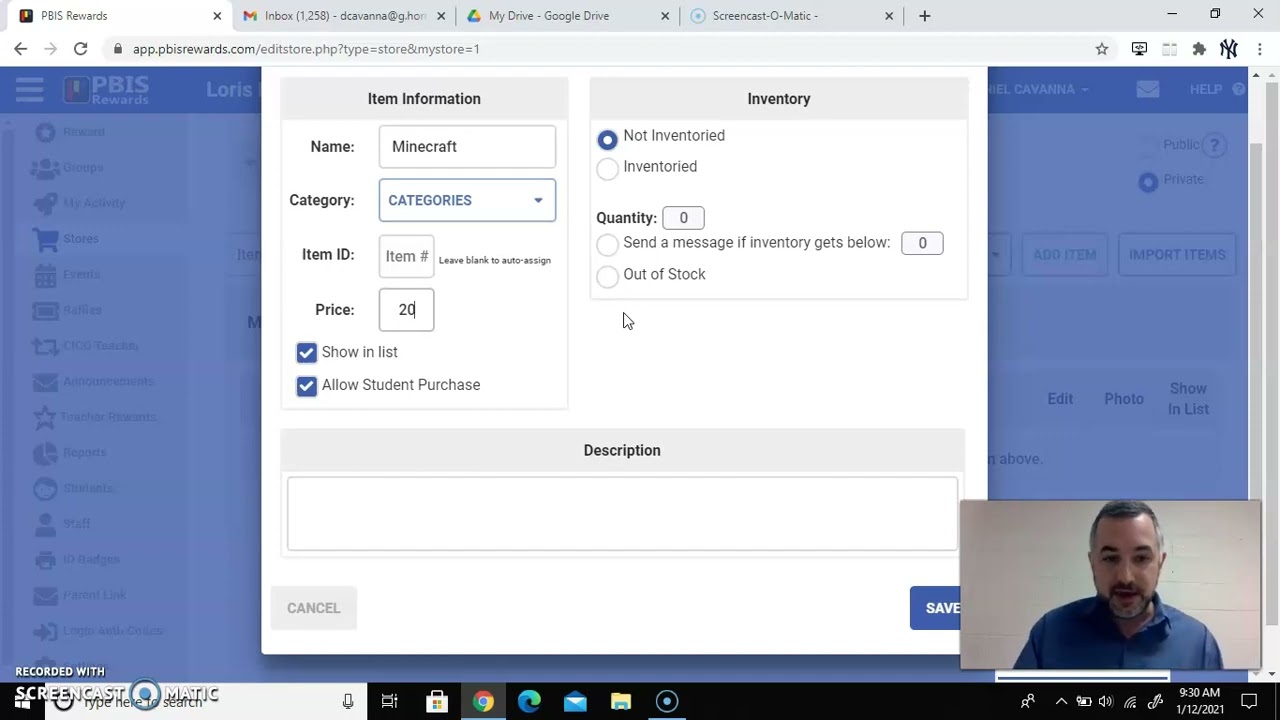
Task: Open the CICO Teacher icon
Action: click(45, 346)
